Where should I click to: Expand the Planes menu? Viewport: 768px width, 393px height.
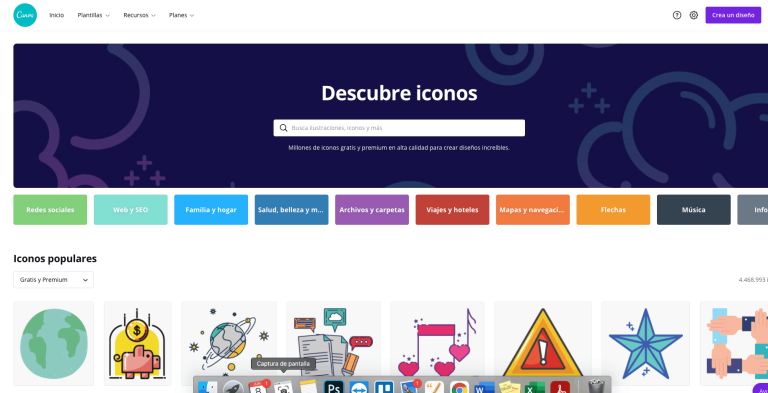coord(181,15)
